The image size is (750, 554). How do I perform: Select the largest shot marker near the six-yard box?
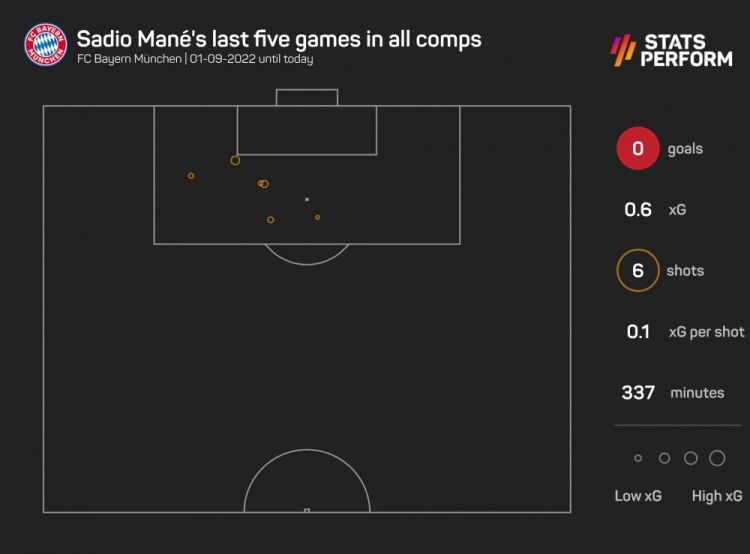pyautogui.click(x=235, y=160)
